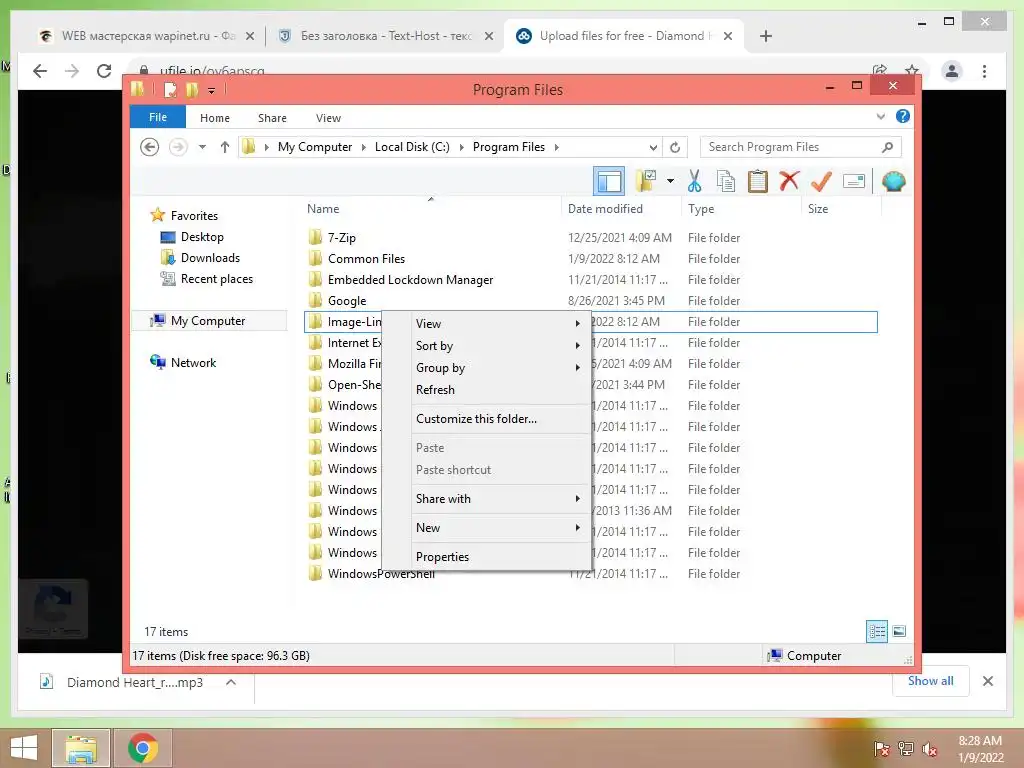Open the recent locations dropdown arrow
1024x768 pixels.
[x=202, y=147]
